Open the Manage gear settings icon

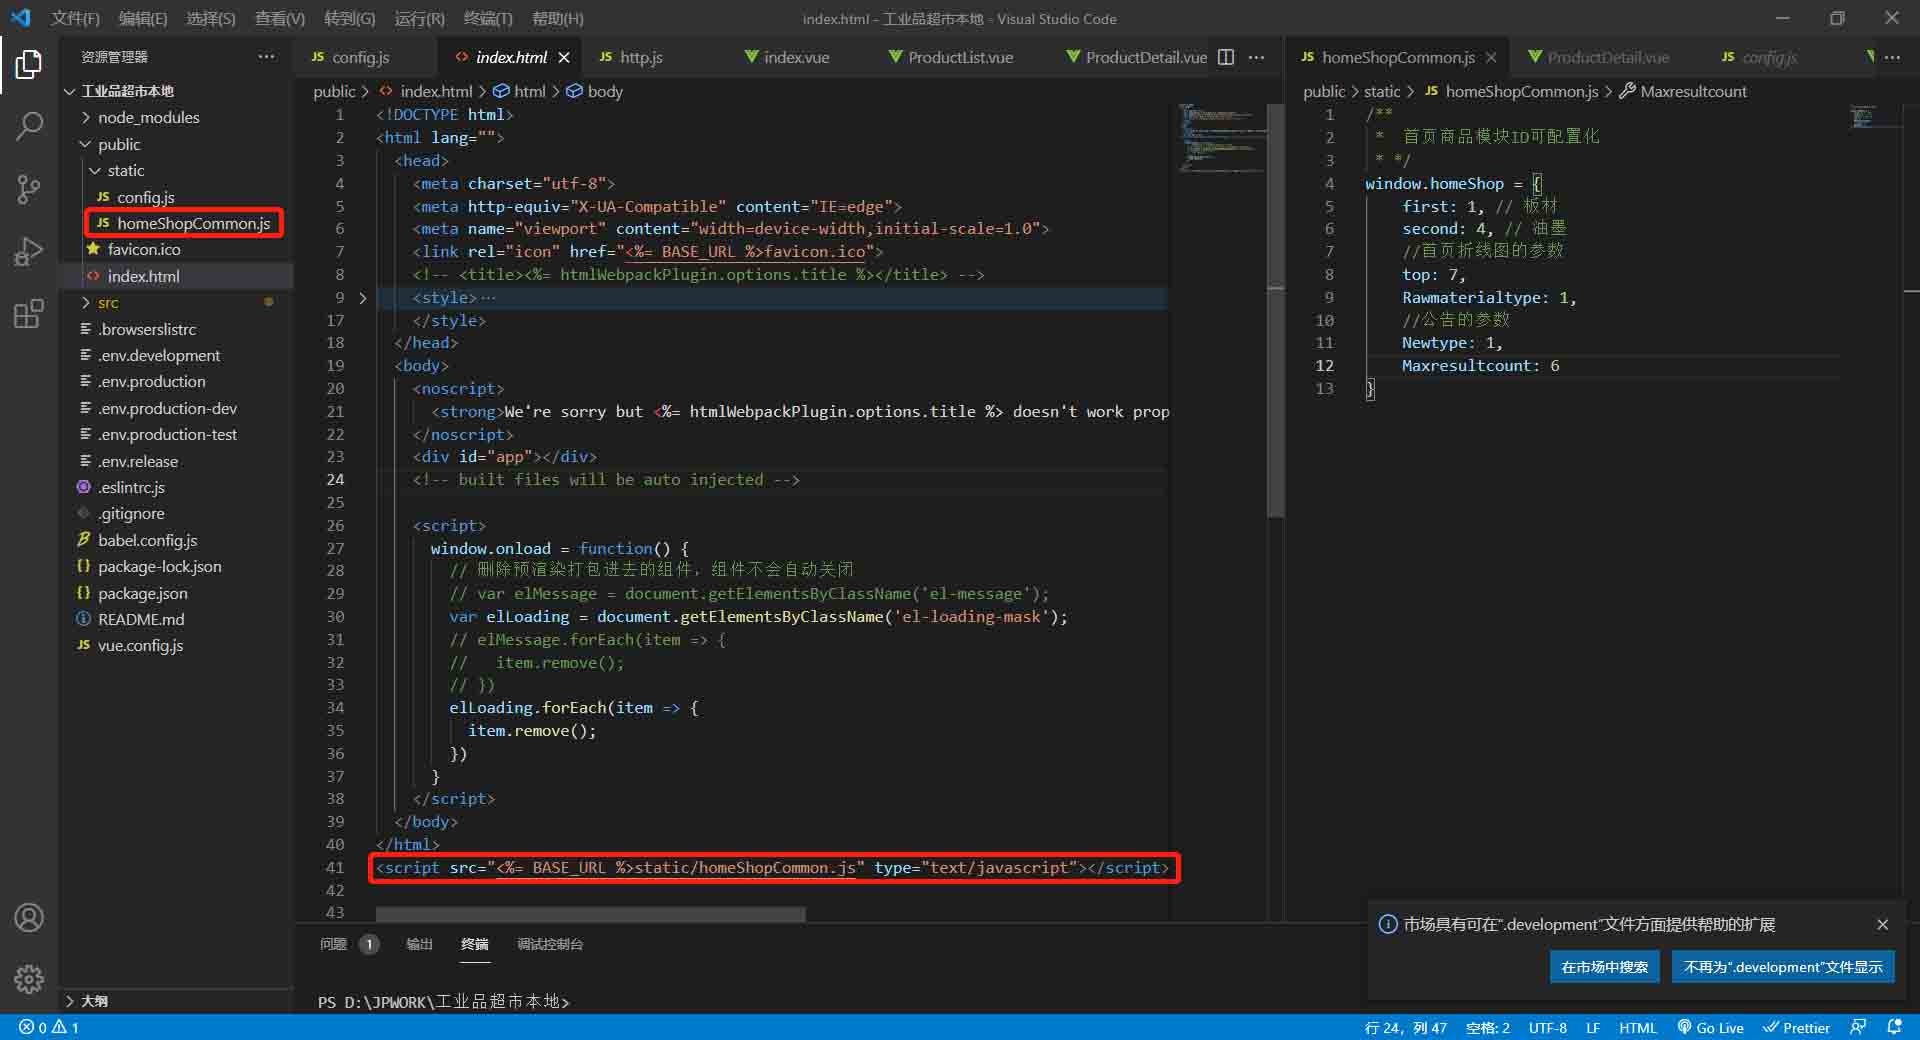(x=29, y=978)
